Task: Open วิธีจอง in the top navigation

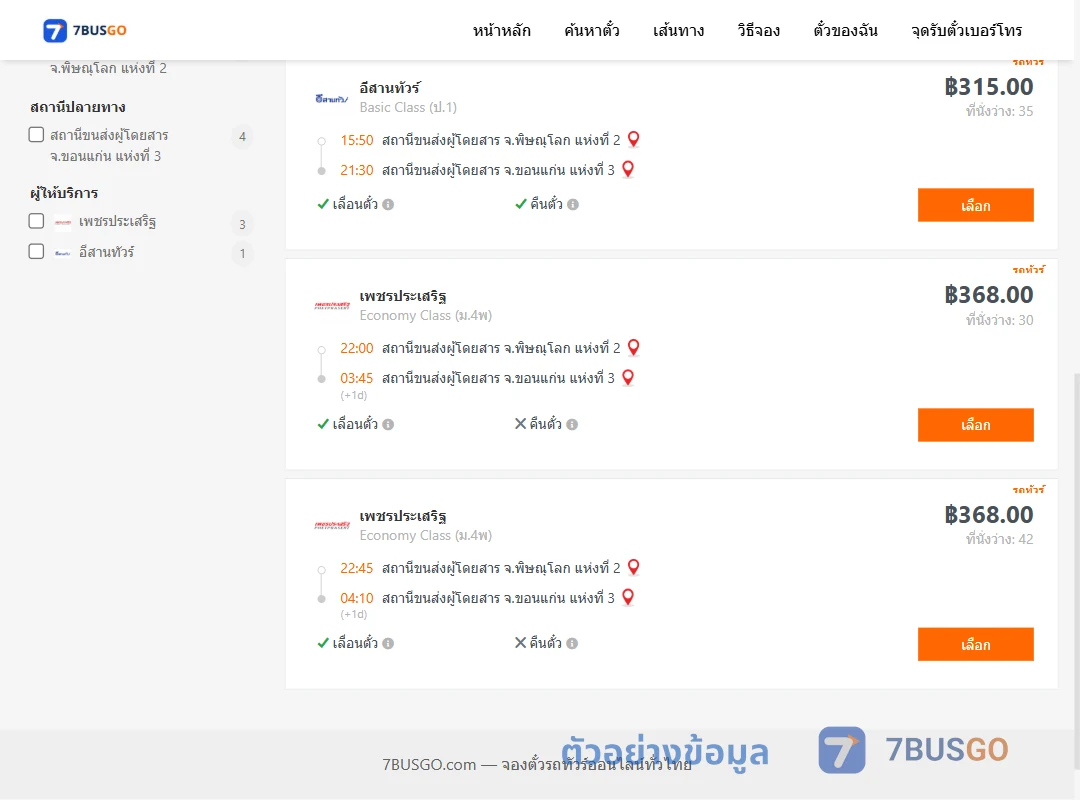Action: 758,30
